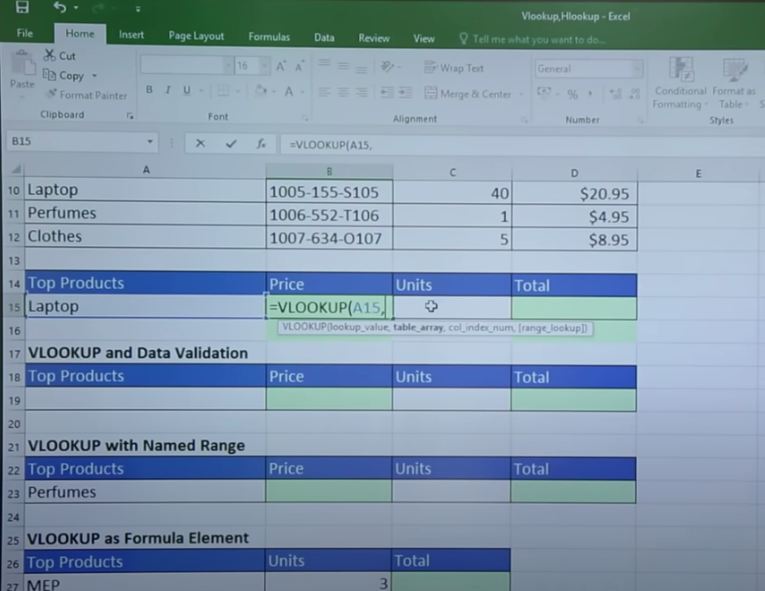Click the Bottom Align icon
The height and width of the screenshot is (591, 765).
coord(361,68)
